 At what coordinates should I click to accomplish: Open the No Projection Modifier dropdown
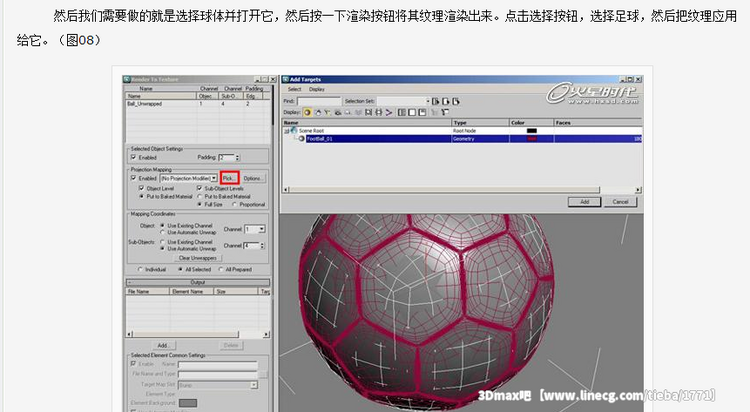pyautogui.click(x=213, y=178)
